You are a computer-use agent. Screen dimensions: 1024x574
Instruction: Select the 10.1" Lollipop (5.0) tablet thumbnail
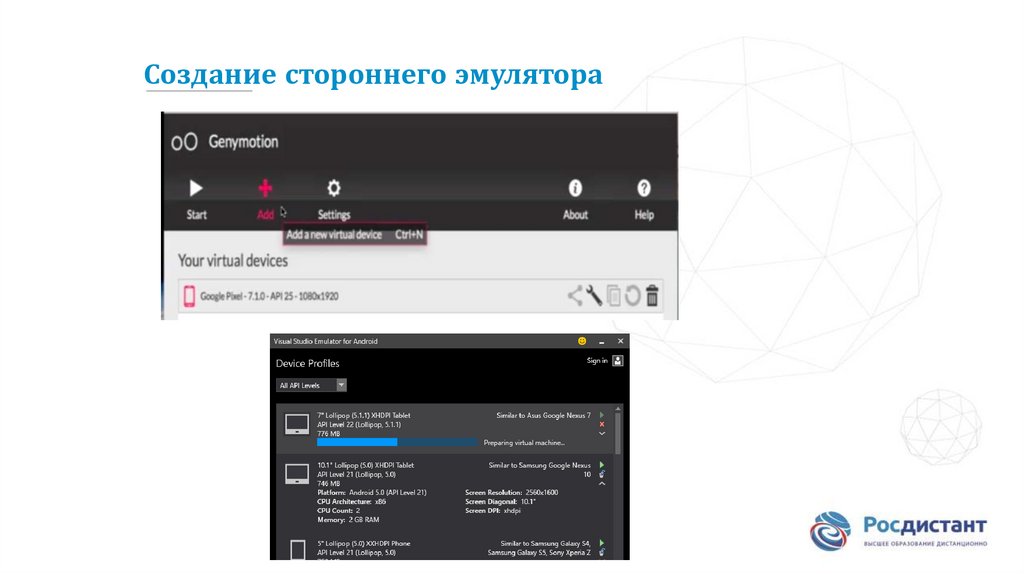297,474
